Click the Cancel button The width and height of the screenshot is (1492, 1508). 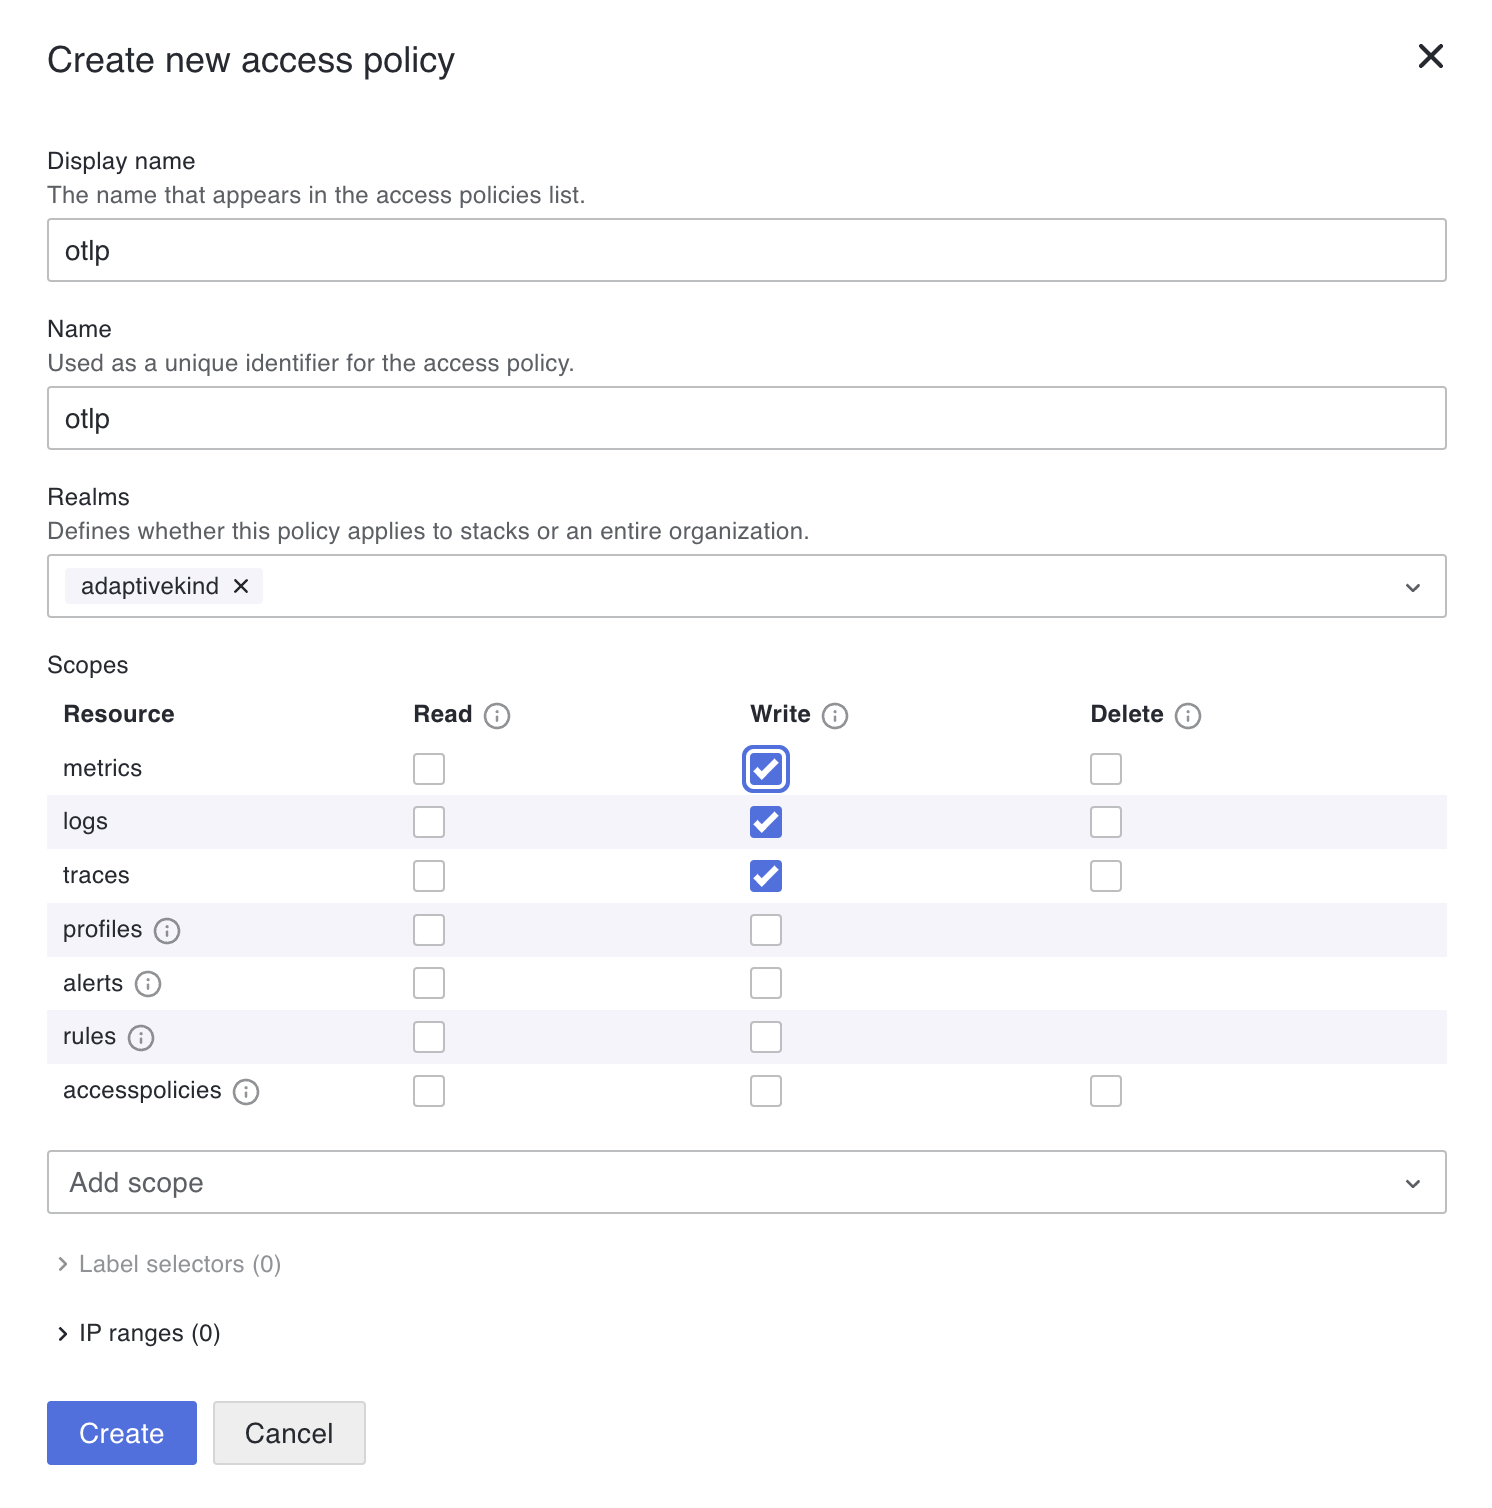click(x=289, y=1433)
